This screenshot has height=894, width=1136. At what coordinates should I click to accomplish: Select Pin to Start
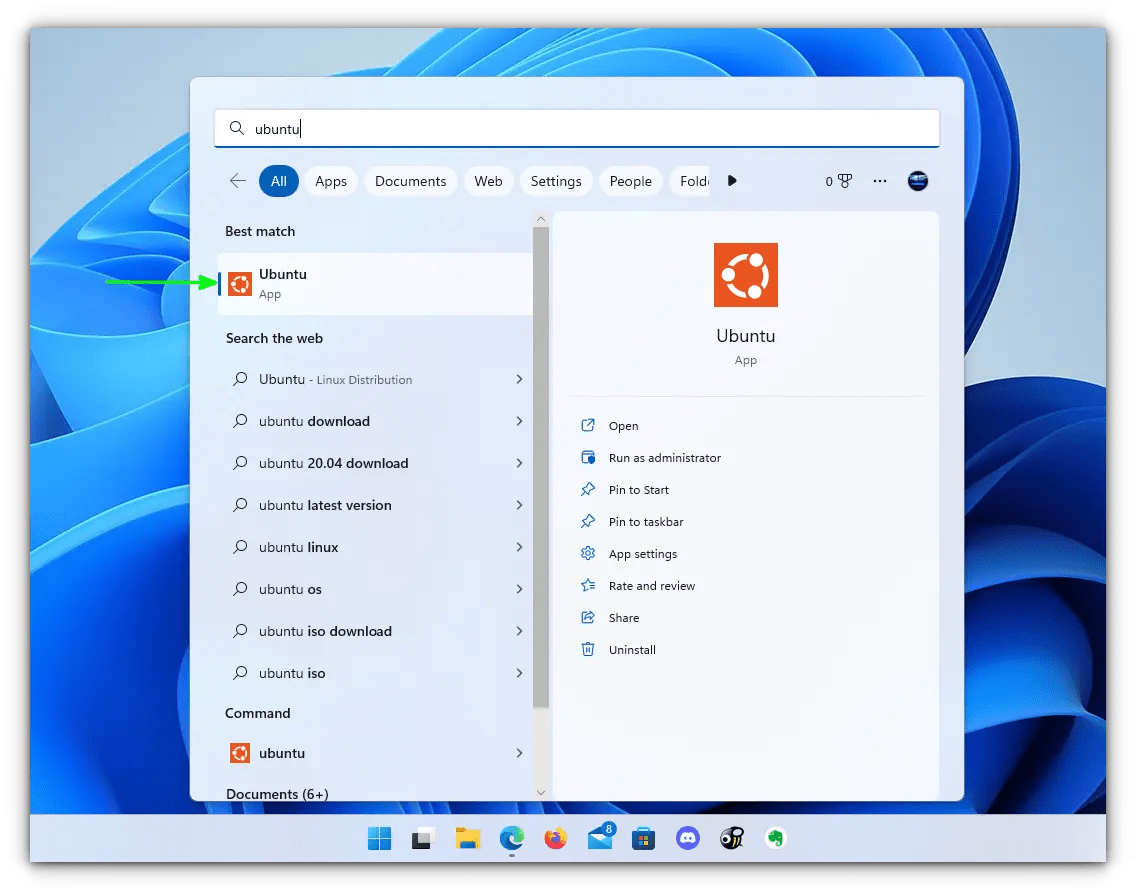click(638, 490)
